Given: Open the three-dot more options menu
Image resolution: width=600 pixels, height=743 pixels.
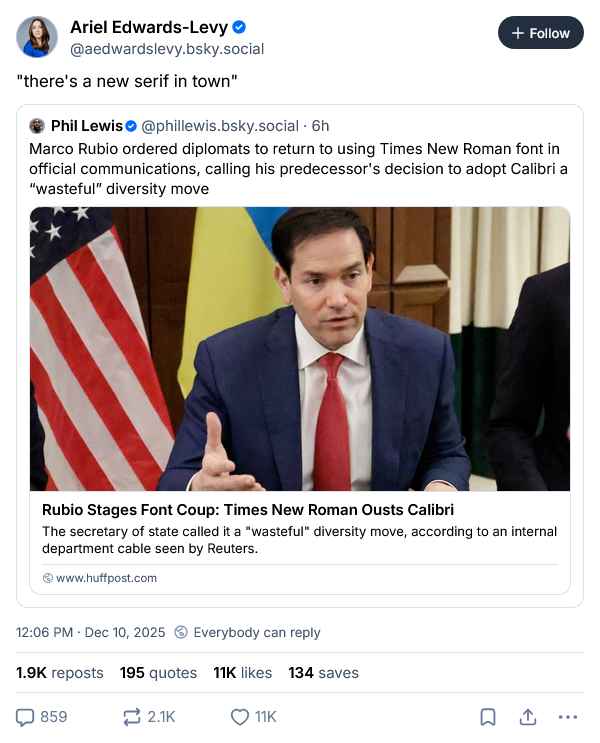Looking at the screenshot, I should pos(568,716).
